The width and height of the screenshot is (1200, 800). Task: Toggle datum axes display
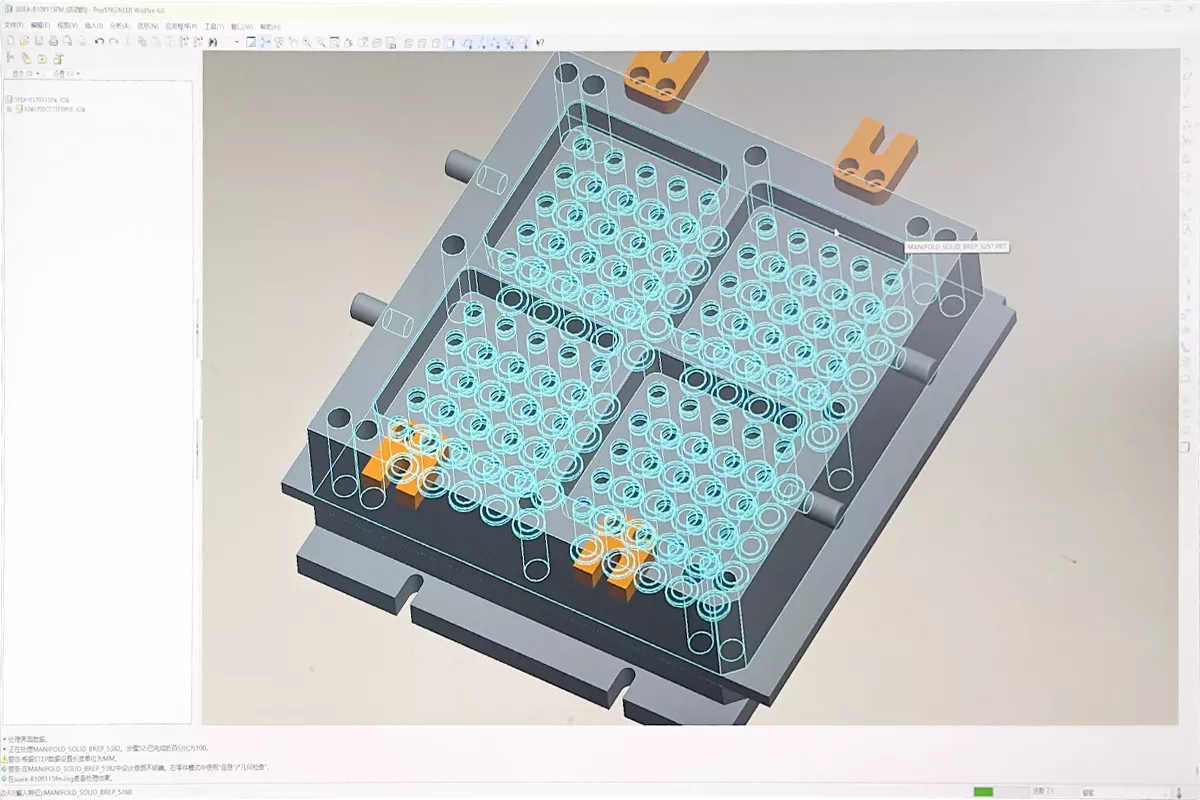(x=481, y=42)
